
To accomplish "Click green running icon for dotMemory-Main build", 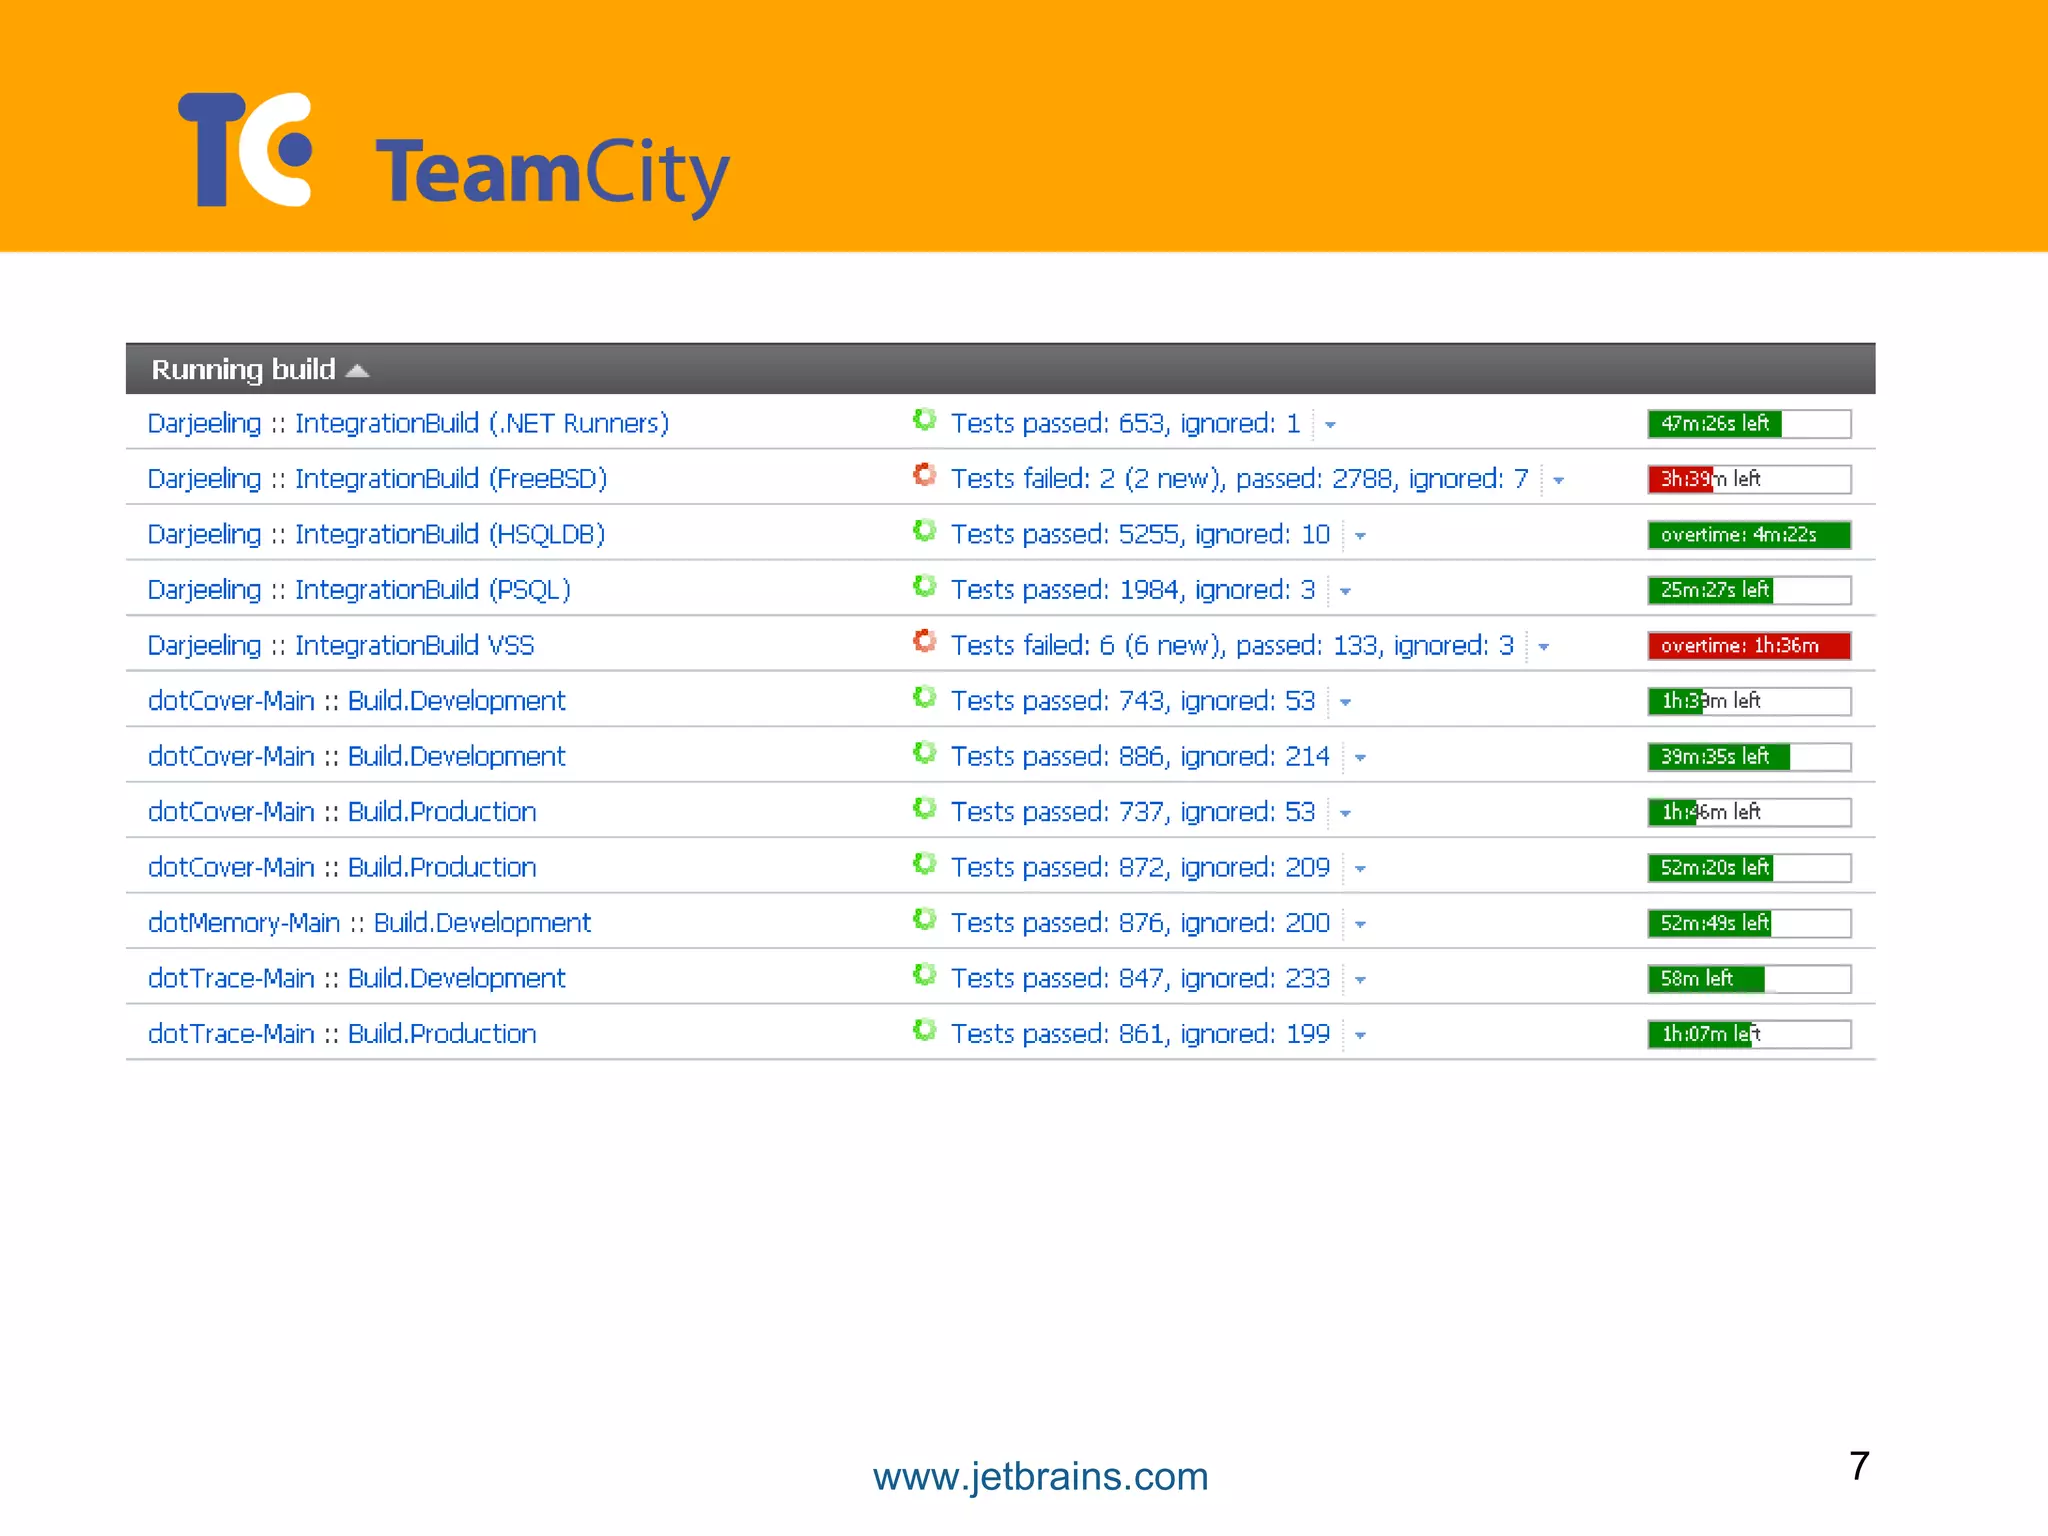I will pyautogui.click(x=924, y=919).
